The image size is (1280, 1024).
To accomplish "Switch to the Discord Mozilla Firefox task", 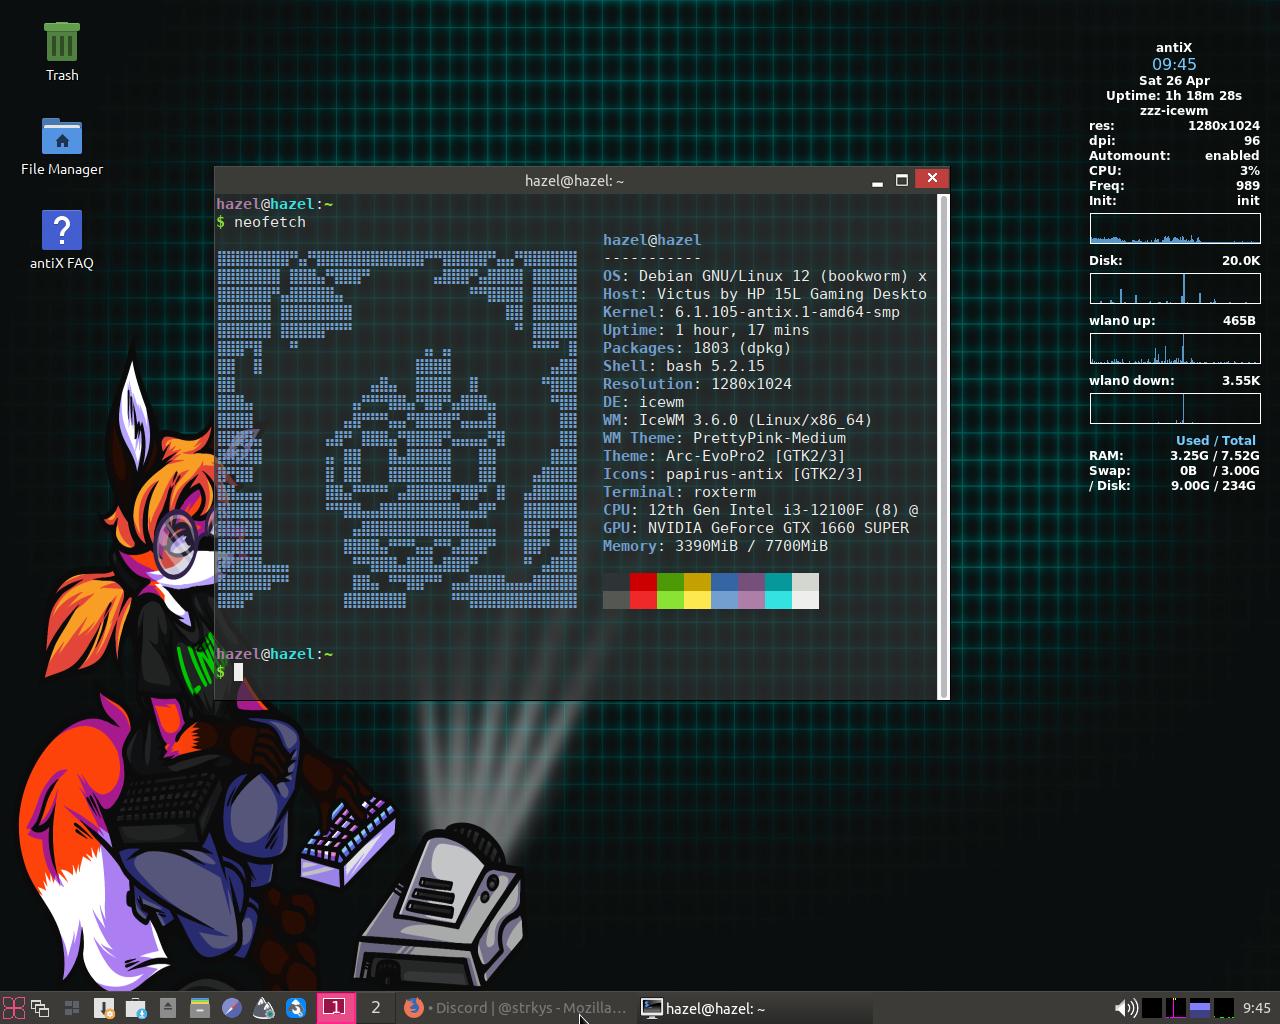I will [515, 1008].
